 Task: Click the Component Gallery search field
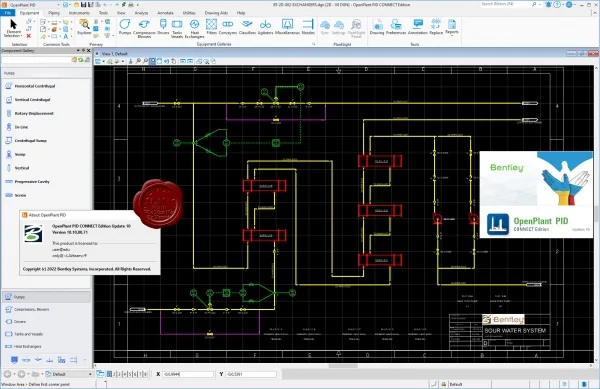point(36,60)
